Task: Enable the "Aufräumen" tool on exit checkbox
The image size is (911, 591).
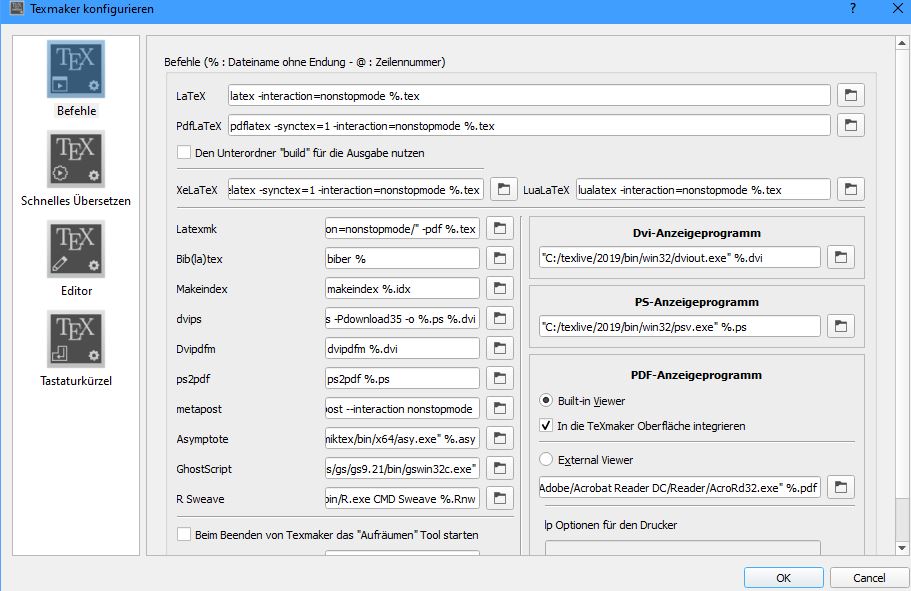Action: click(184, 534)
